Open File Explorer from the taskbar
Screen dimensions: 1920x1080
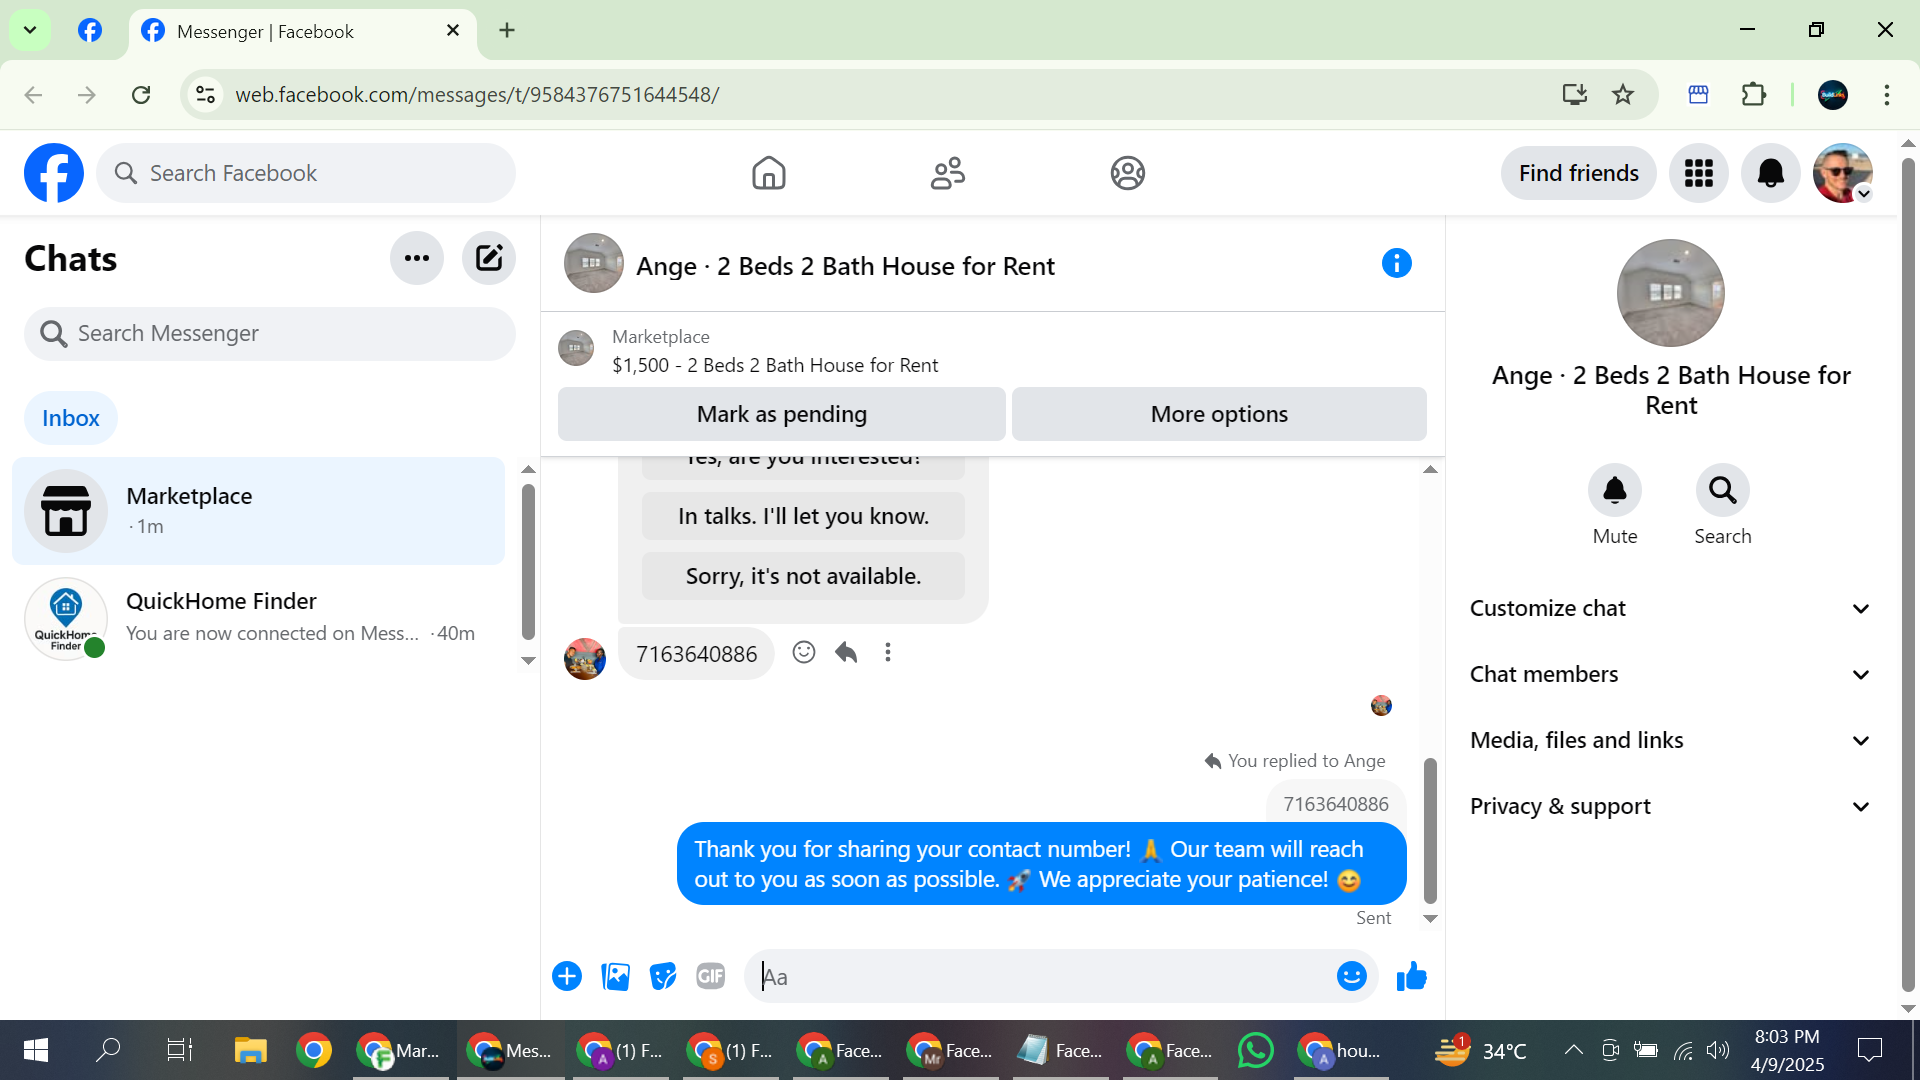pyautogui.click(x=250, y=1050)
